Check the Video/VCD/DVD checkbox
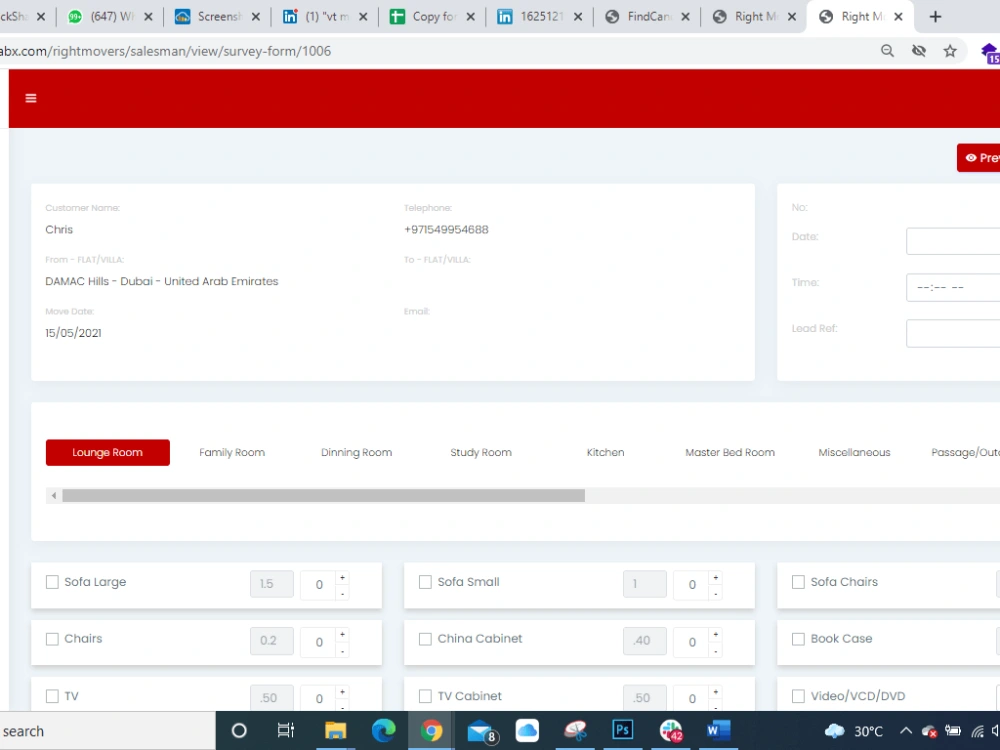Screen dimensions: 1000x750 tap(798, 696)
